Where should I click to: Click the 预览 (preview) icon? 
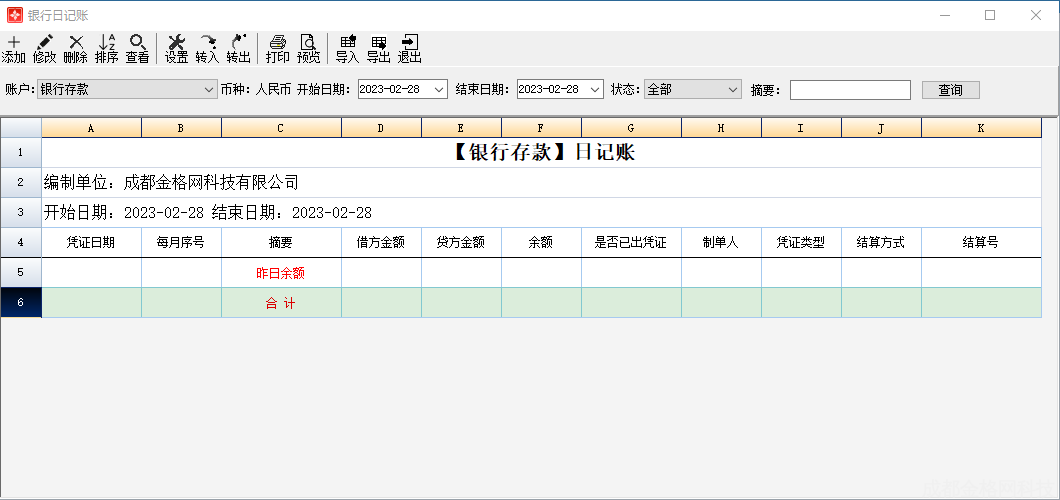[308, 49]
